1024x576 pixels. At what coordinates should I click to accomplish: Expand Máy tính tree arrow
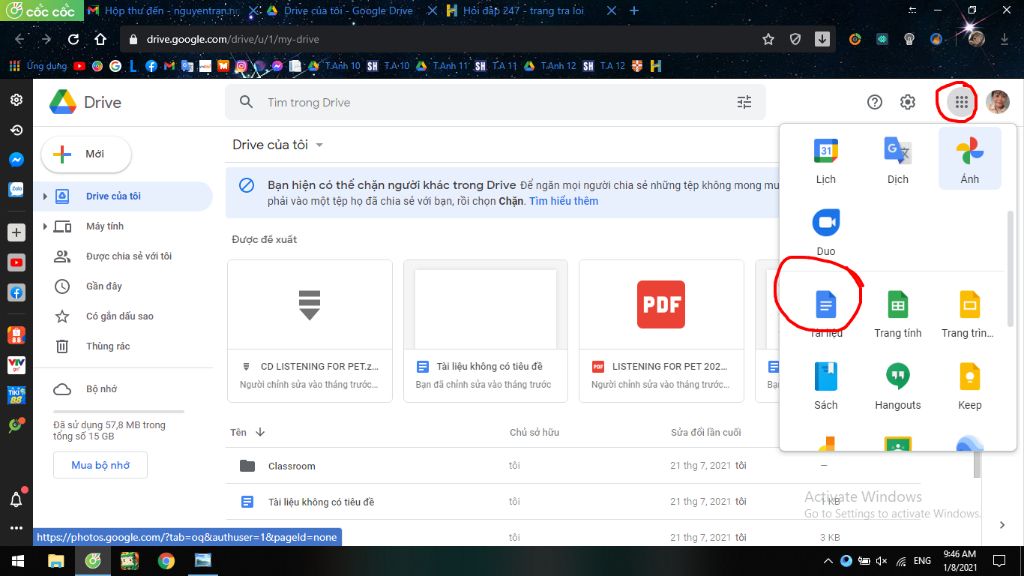coord(44,226)
